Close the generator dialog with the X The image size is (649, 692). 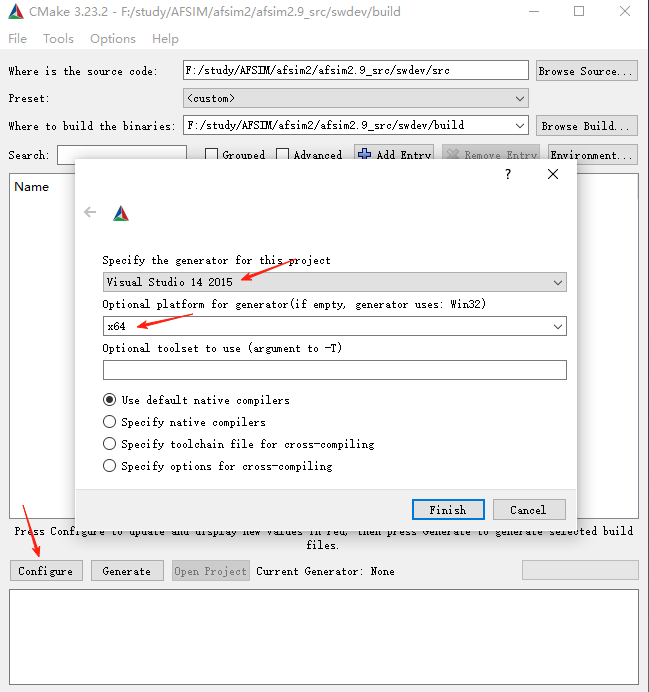coord(553,174)
